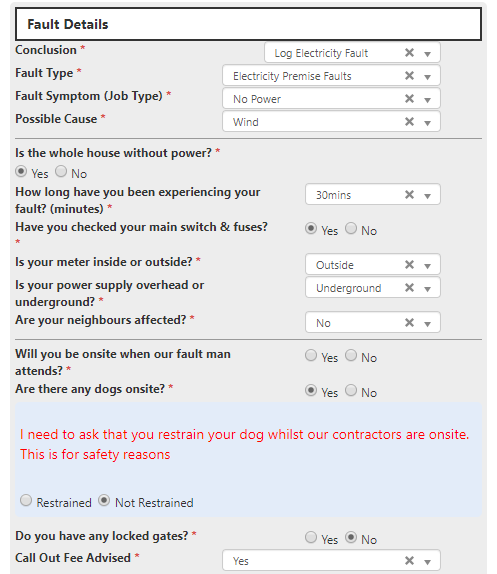Expand the neighbours affected dropdown arrow
The image size is (497, 574).
(x=427, y=324)
